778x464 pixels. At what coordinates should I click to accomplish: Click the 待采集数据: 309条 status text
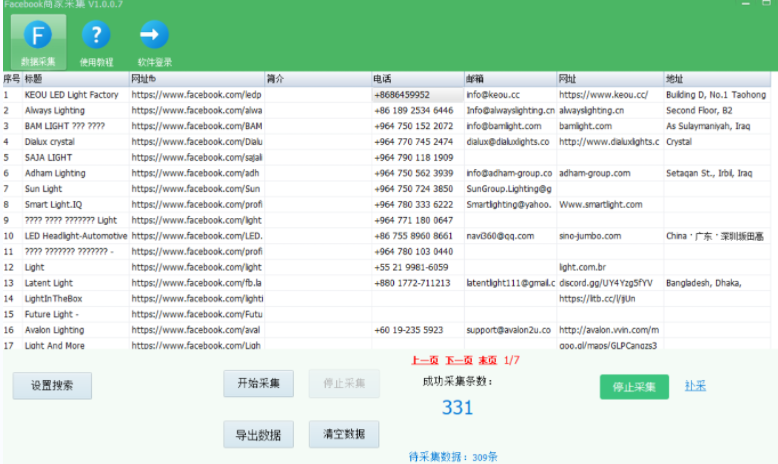point(453,457)
